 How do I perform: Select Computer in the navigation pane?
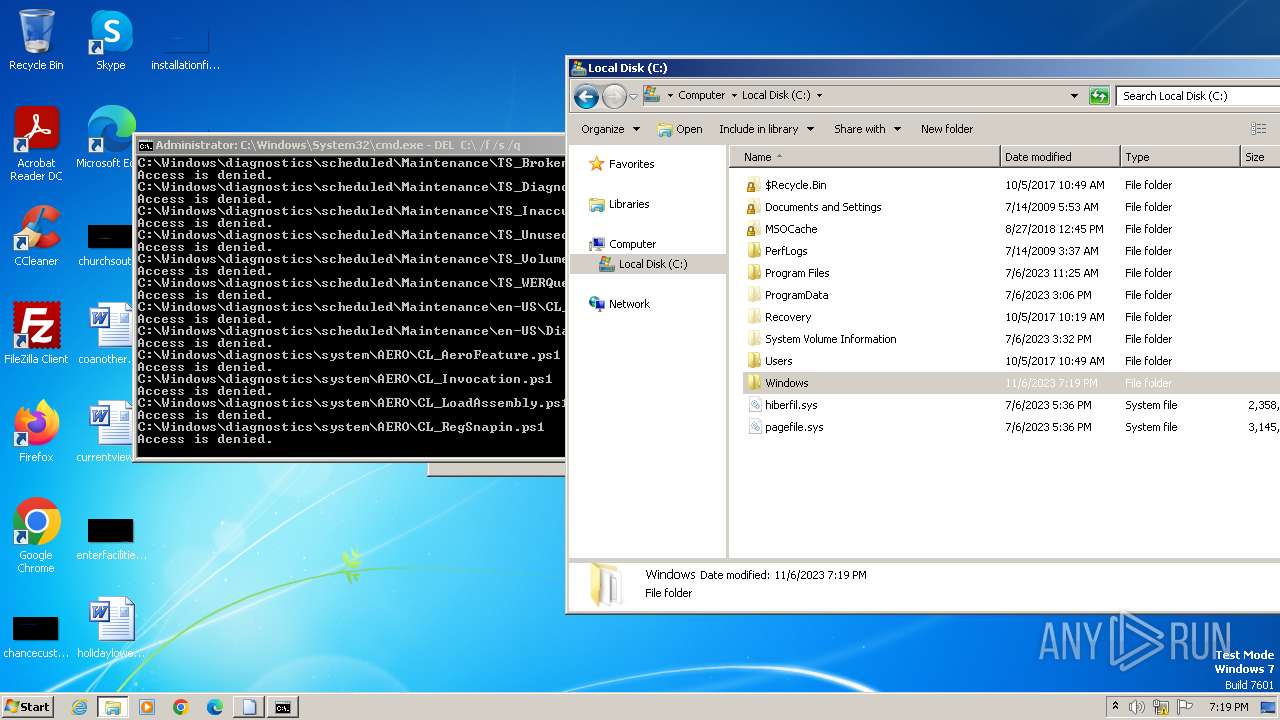tap(623, 244)
